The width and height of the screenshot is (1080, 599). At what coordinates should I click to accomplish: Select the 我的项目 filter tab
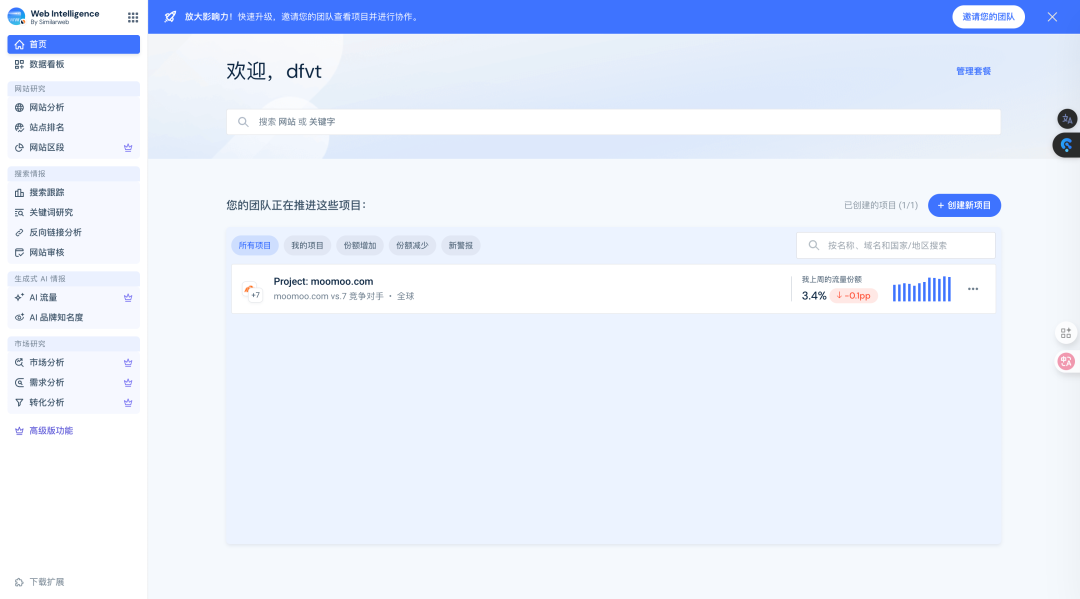click(x=307, y=245)
